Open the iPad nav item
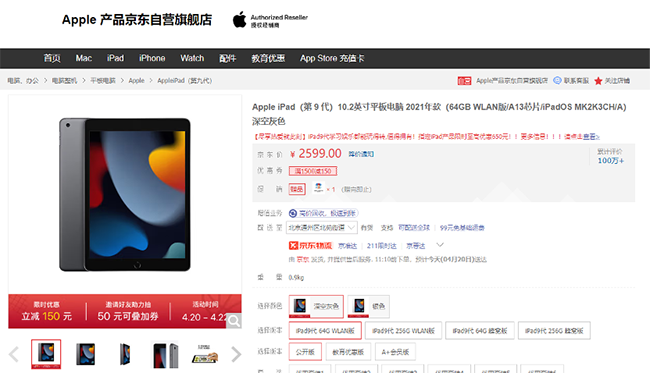Viewport: 650px width, 373px height. (115, 58)
